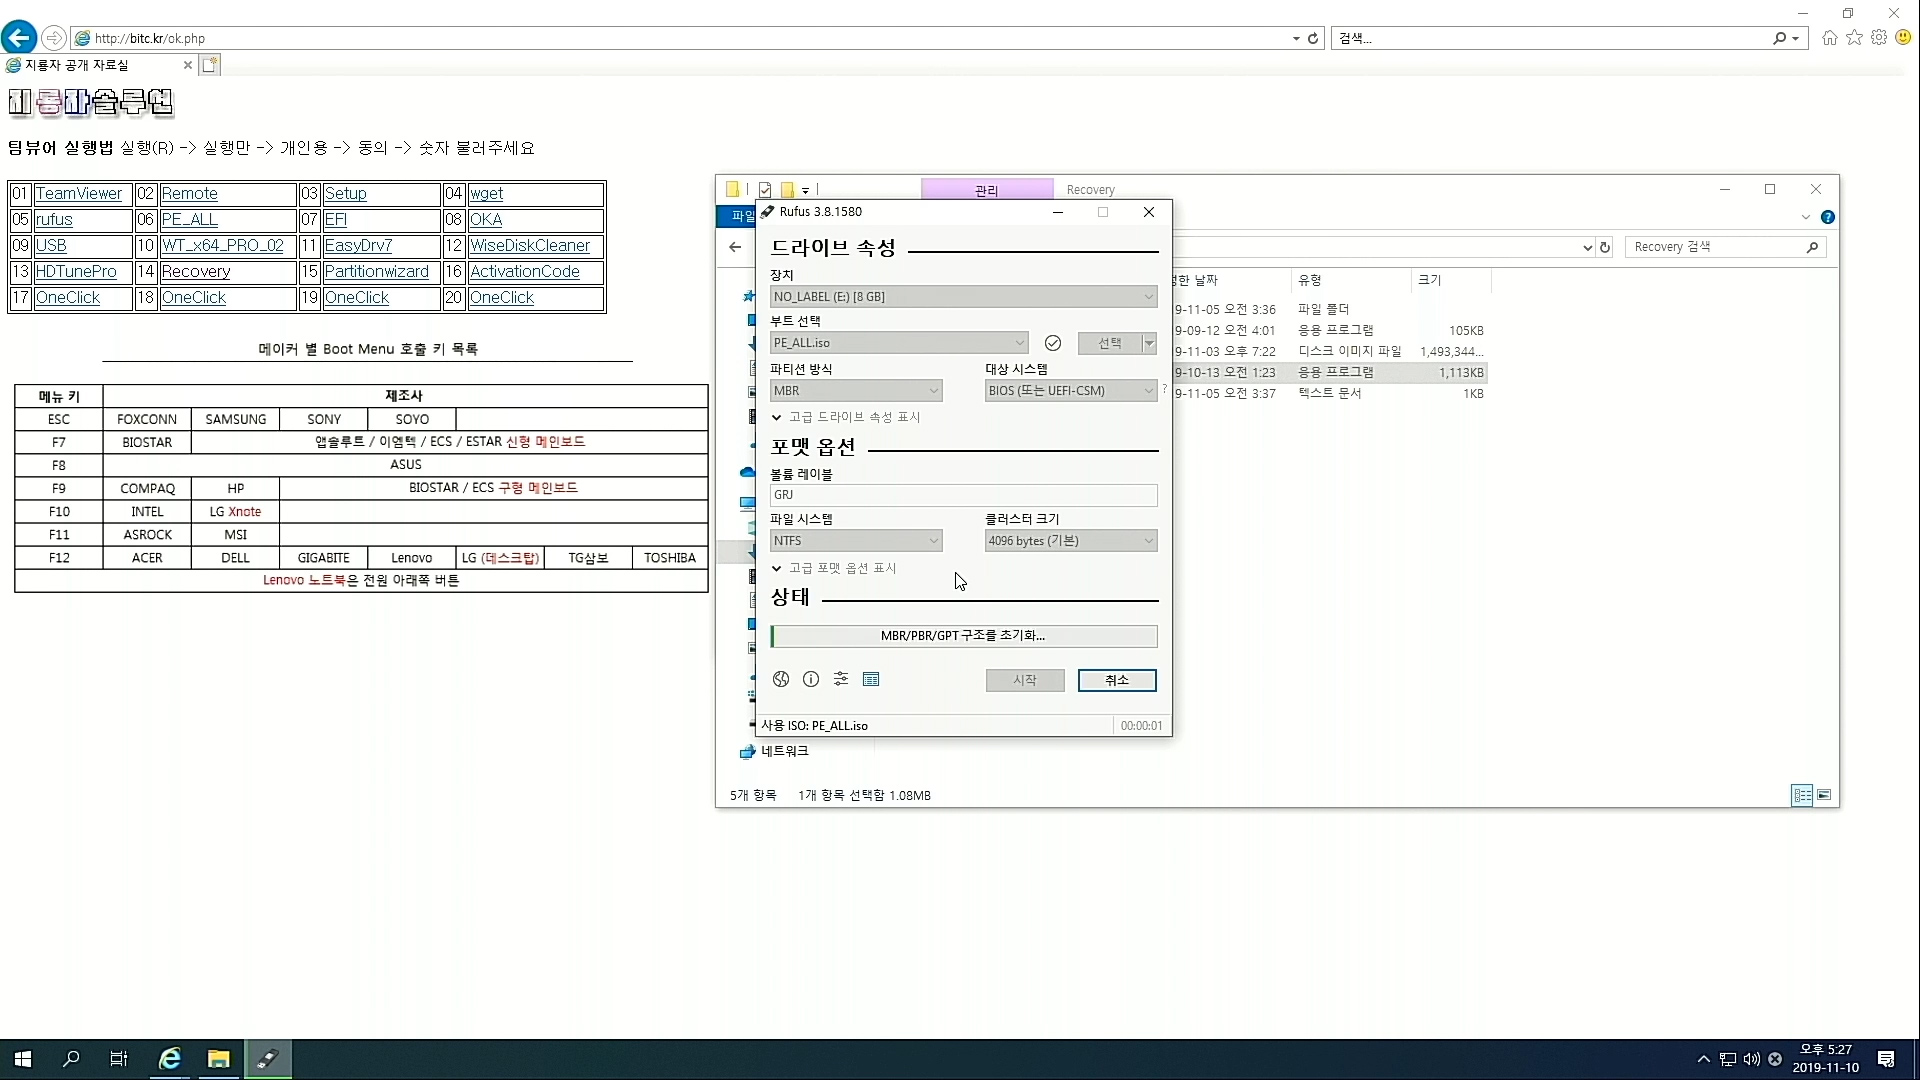
Task: Click Explorer refresh button
Action: tap(1605, 247)
